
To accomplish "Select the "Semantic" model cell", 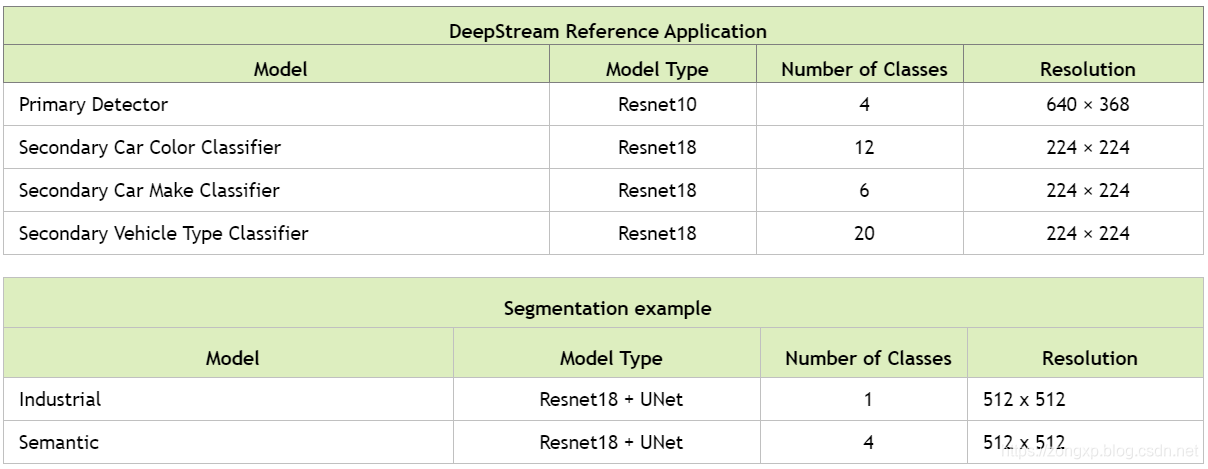I will coord(59,442).
